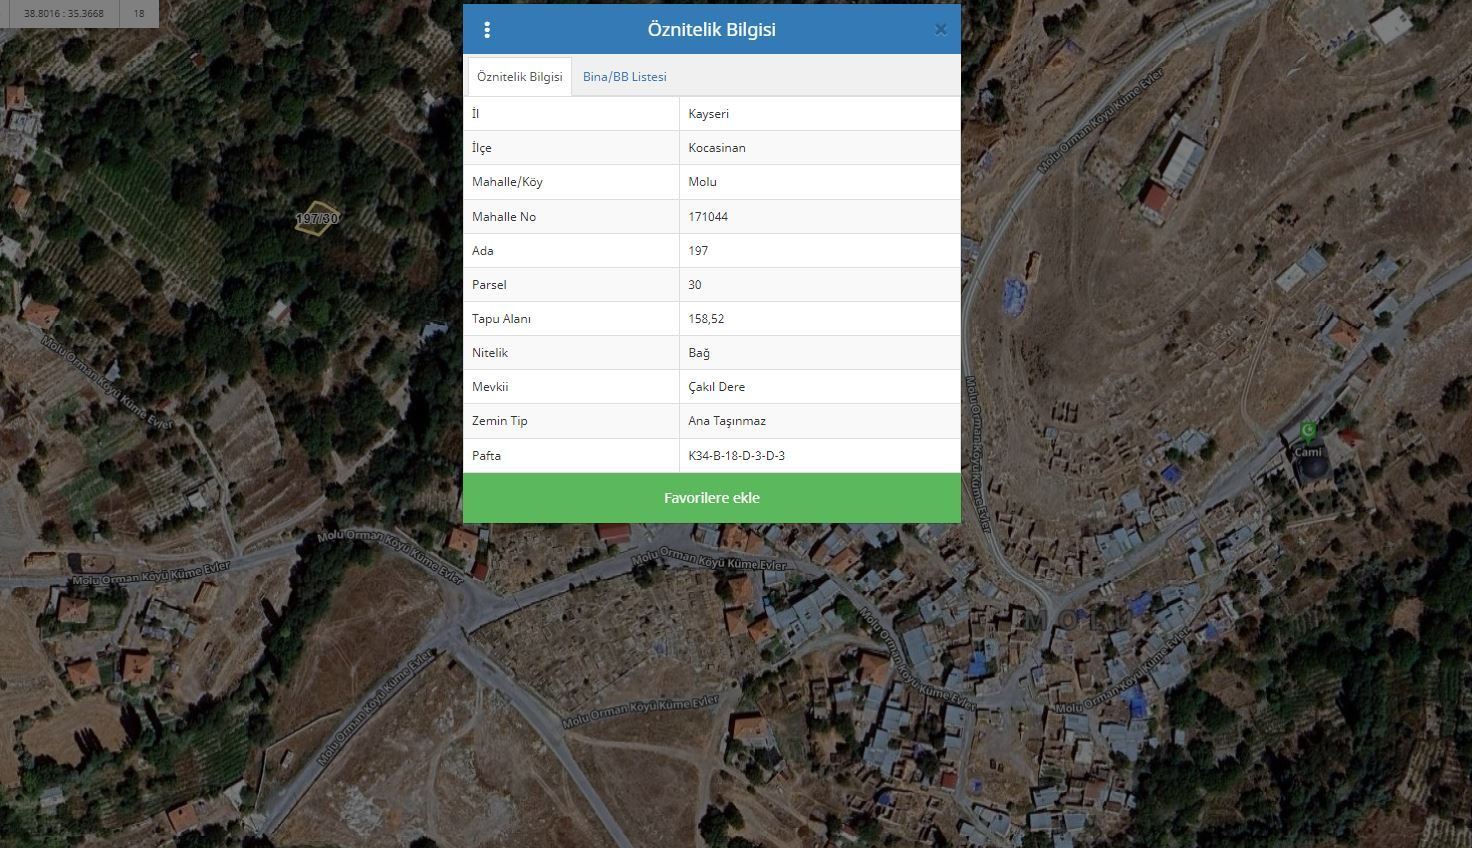This screenshot has width=1472, height=848.
Task: Select the Ada value 197
Action: (698, 251)
